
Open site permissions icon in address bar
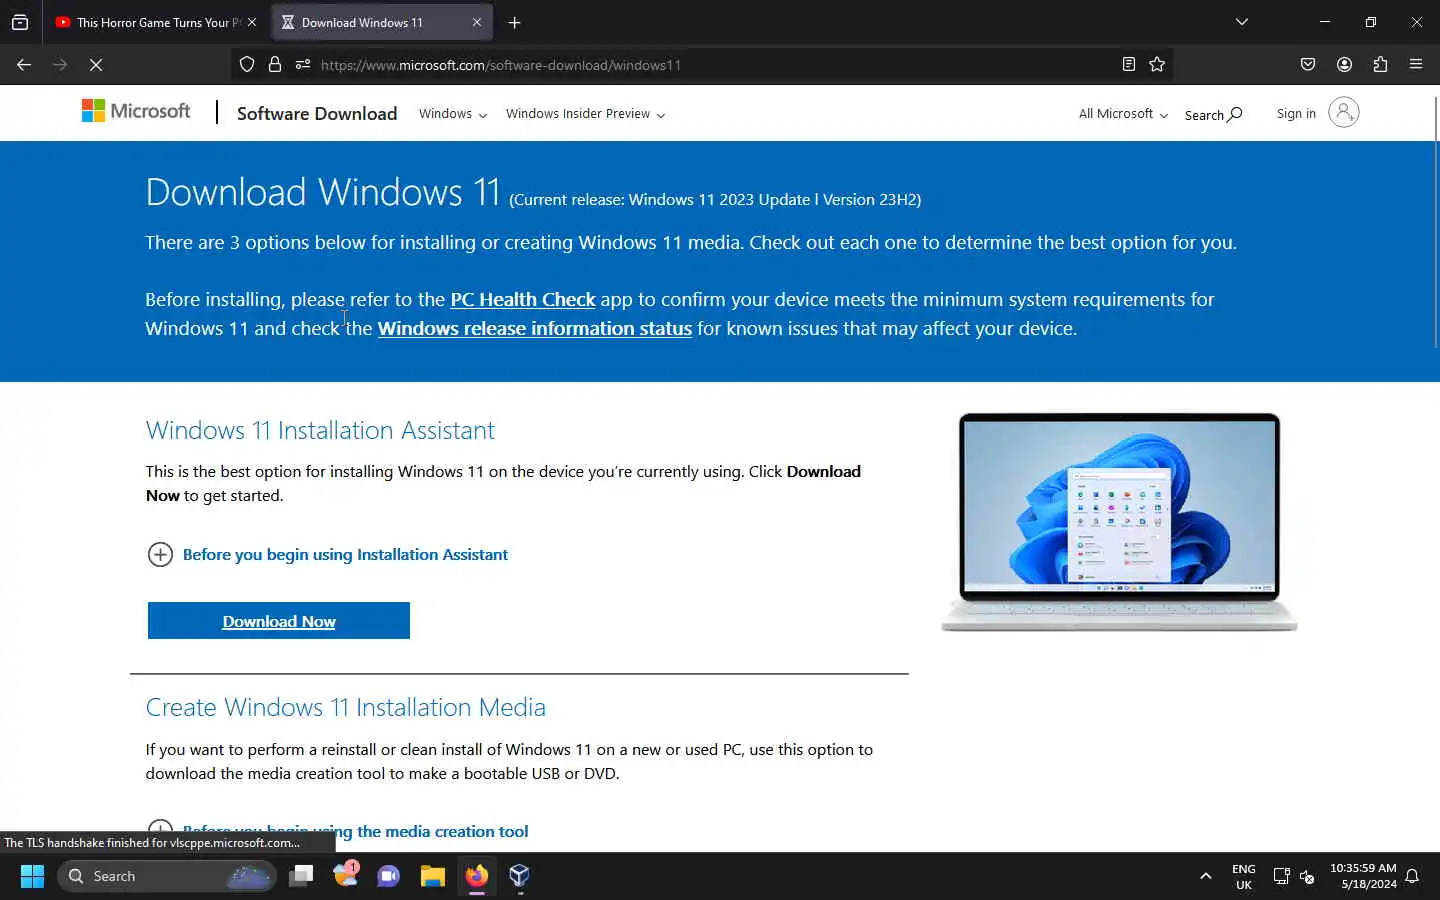(x=303, y=64)
